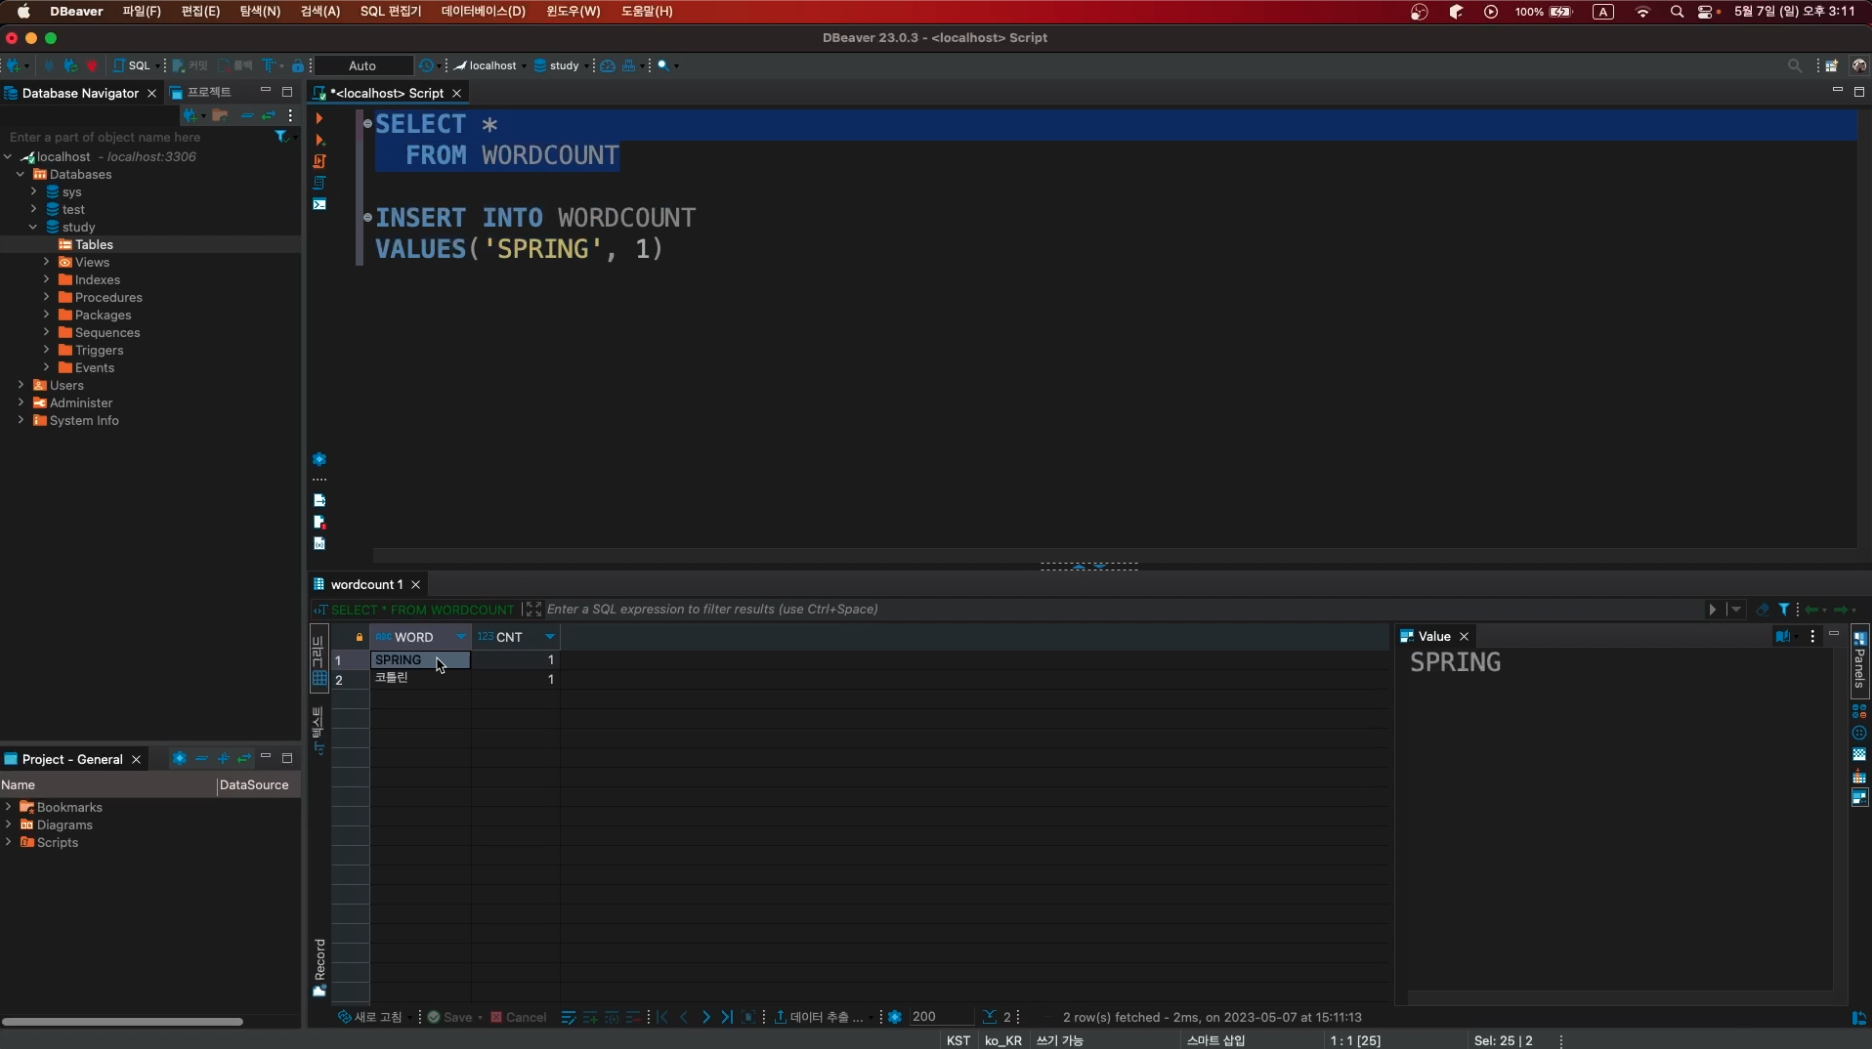Open transaction log clock icon
Image resolution: width=1872 pixels, height=1049 pixels.
(427, 66)
